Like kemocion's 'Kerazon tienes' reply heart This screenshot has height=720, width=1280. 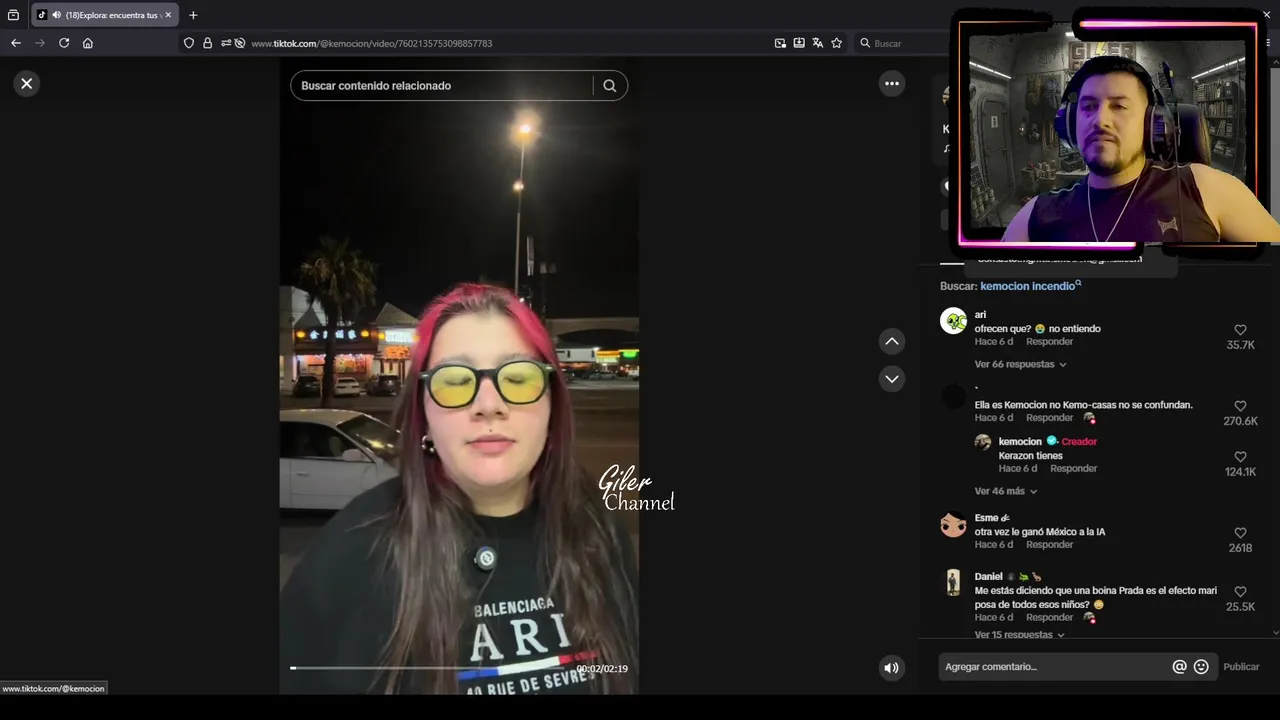click(1240, 457)
